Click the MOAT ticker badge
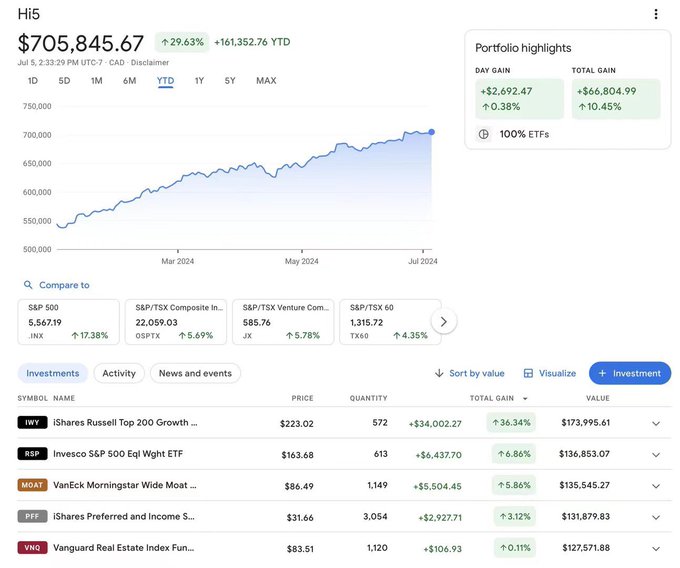Image resolution: width=680 pixels, height=568 pixels. pos(32,485)
